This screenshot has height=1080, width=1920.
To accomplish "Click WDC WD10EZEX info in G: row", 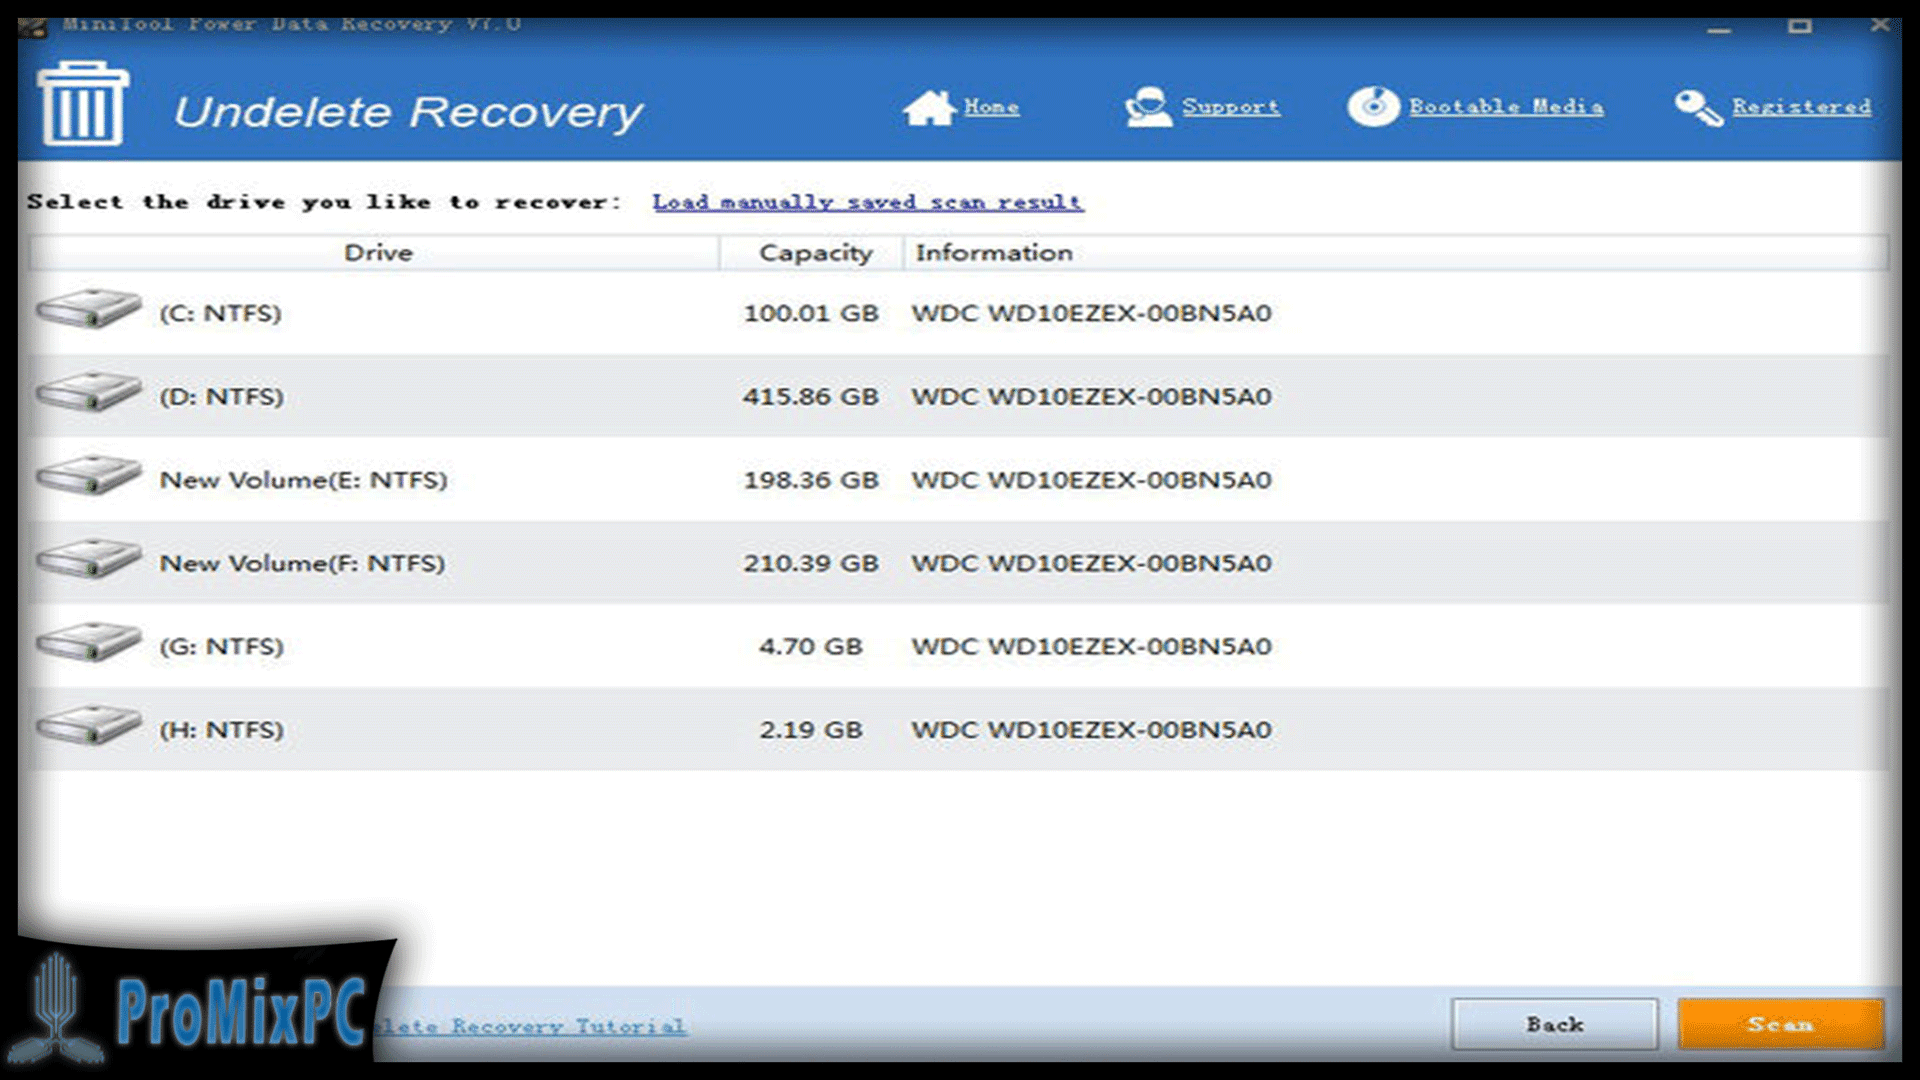I will click(x=1091, y=646).
